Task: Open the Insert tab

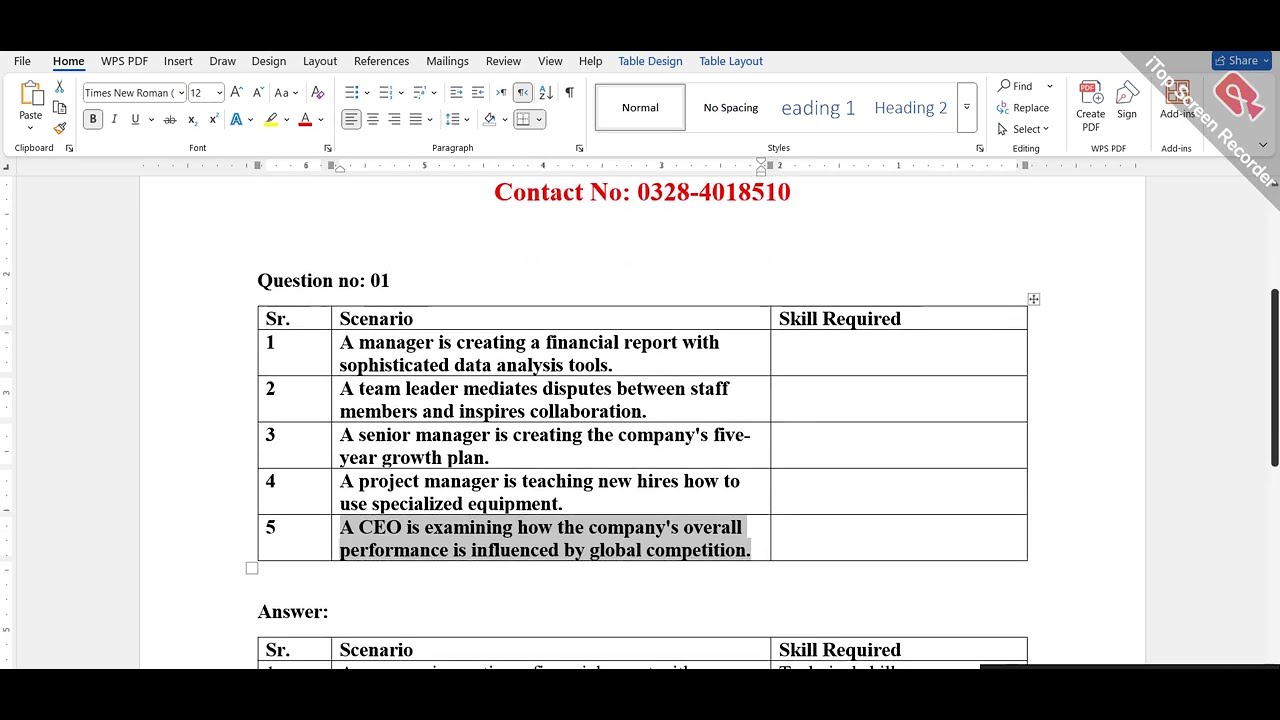Action: point(178,61)
